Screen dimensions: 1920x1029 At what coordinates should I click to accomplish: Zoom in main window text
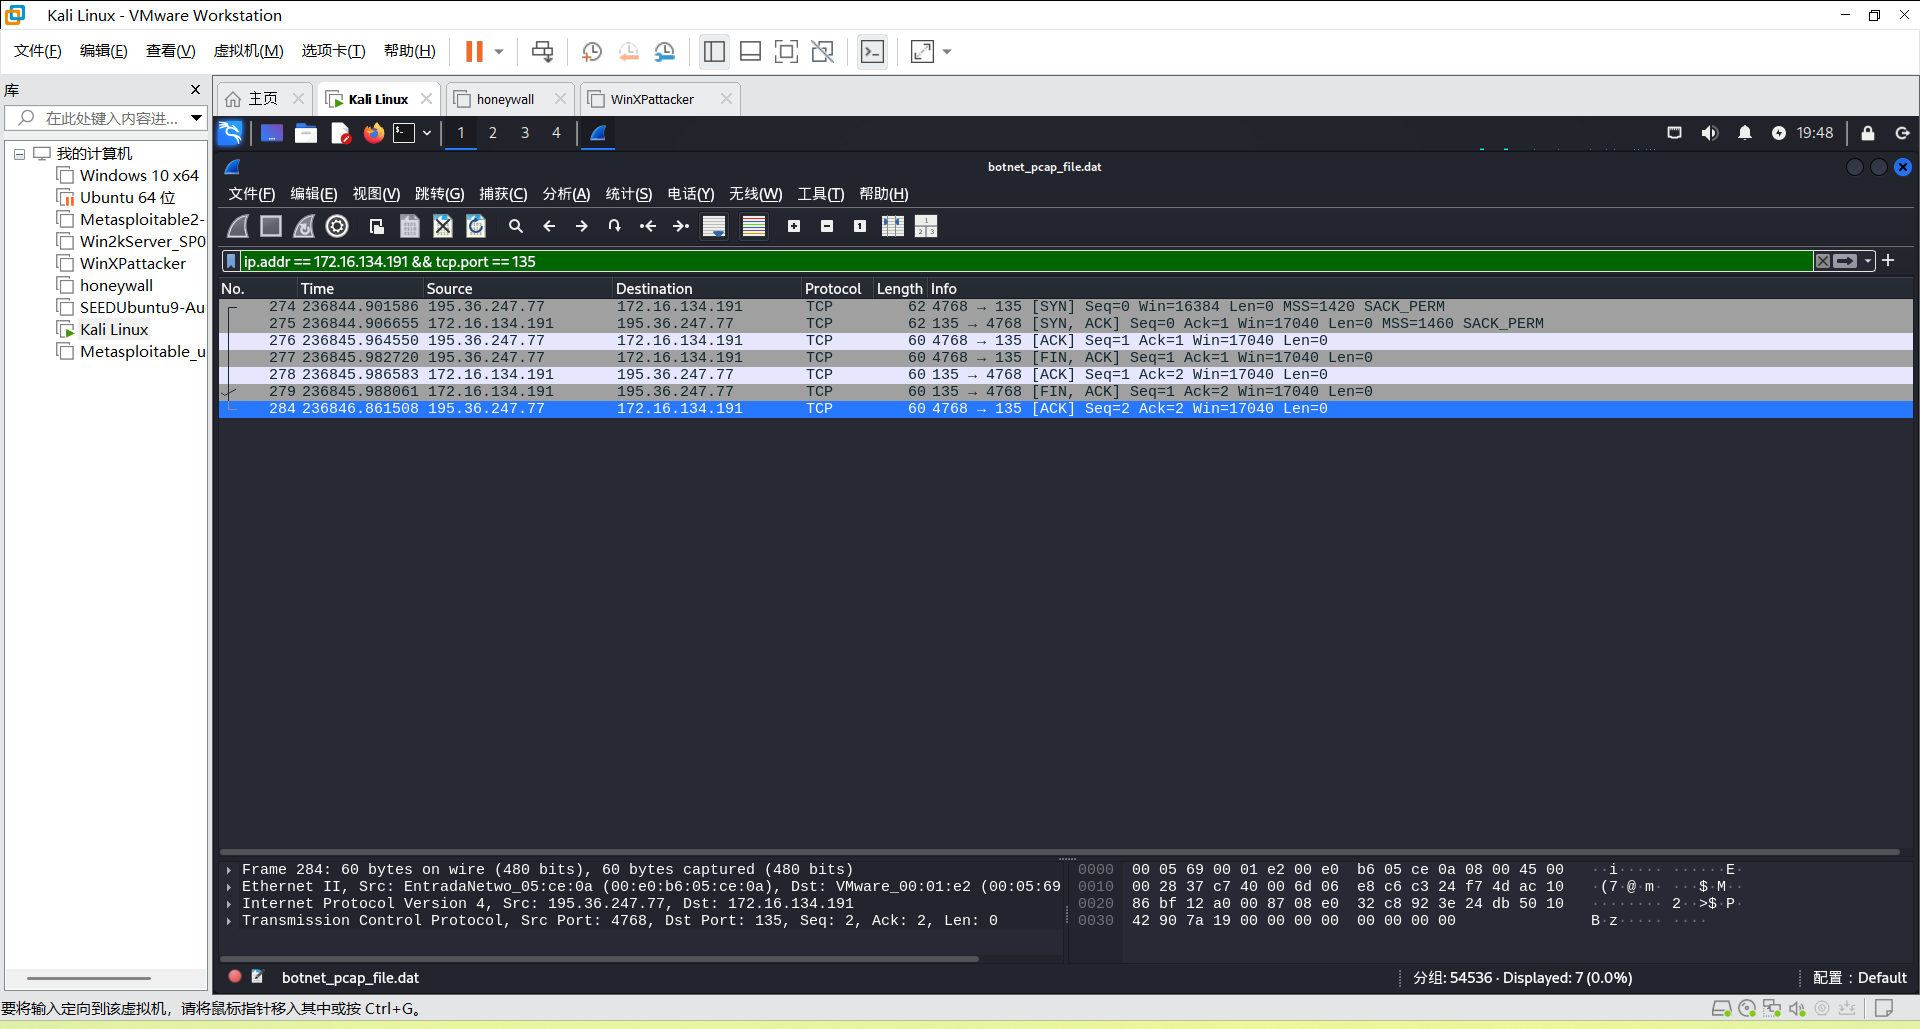point(794,227)
